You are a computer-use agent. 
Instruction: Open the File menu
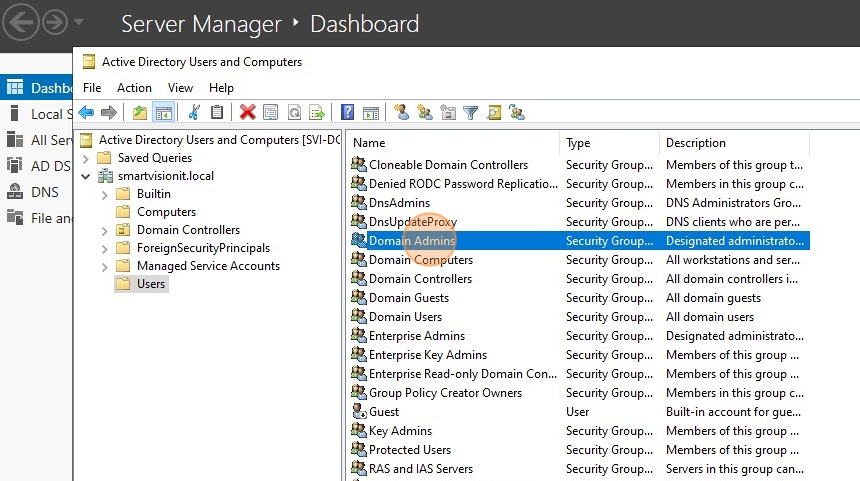[x=92, y=88]
